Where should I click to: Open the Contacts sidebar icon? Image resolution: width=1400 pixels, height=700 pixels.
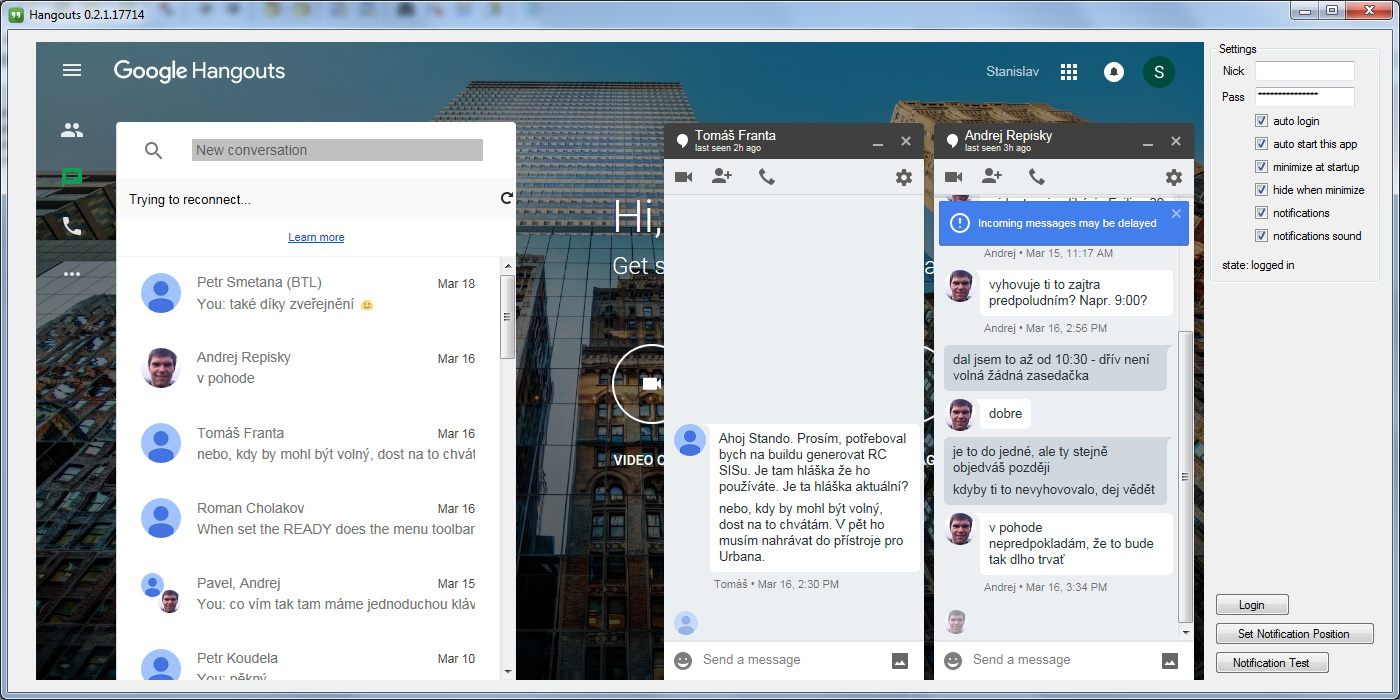[72, 130]
